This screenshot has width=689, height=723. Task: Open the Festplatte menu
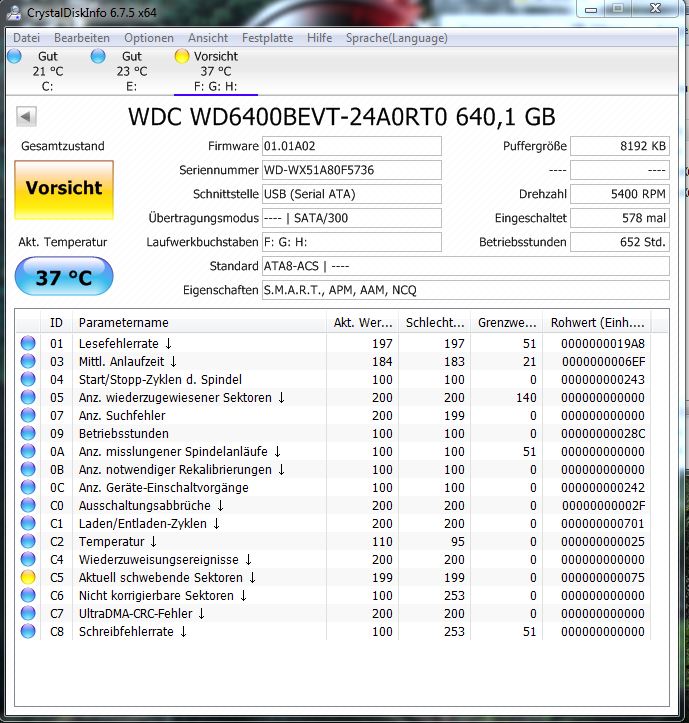[267, 38]
